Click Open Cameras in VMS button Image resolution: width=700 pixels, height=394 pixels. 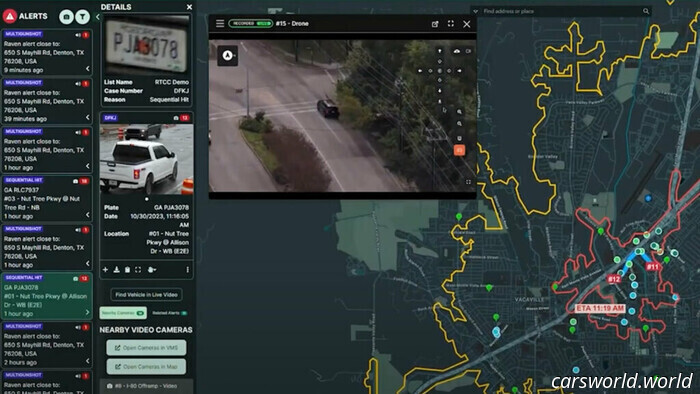tap(146, 348)
